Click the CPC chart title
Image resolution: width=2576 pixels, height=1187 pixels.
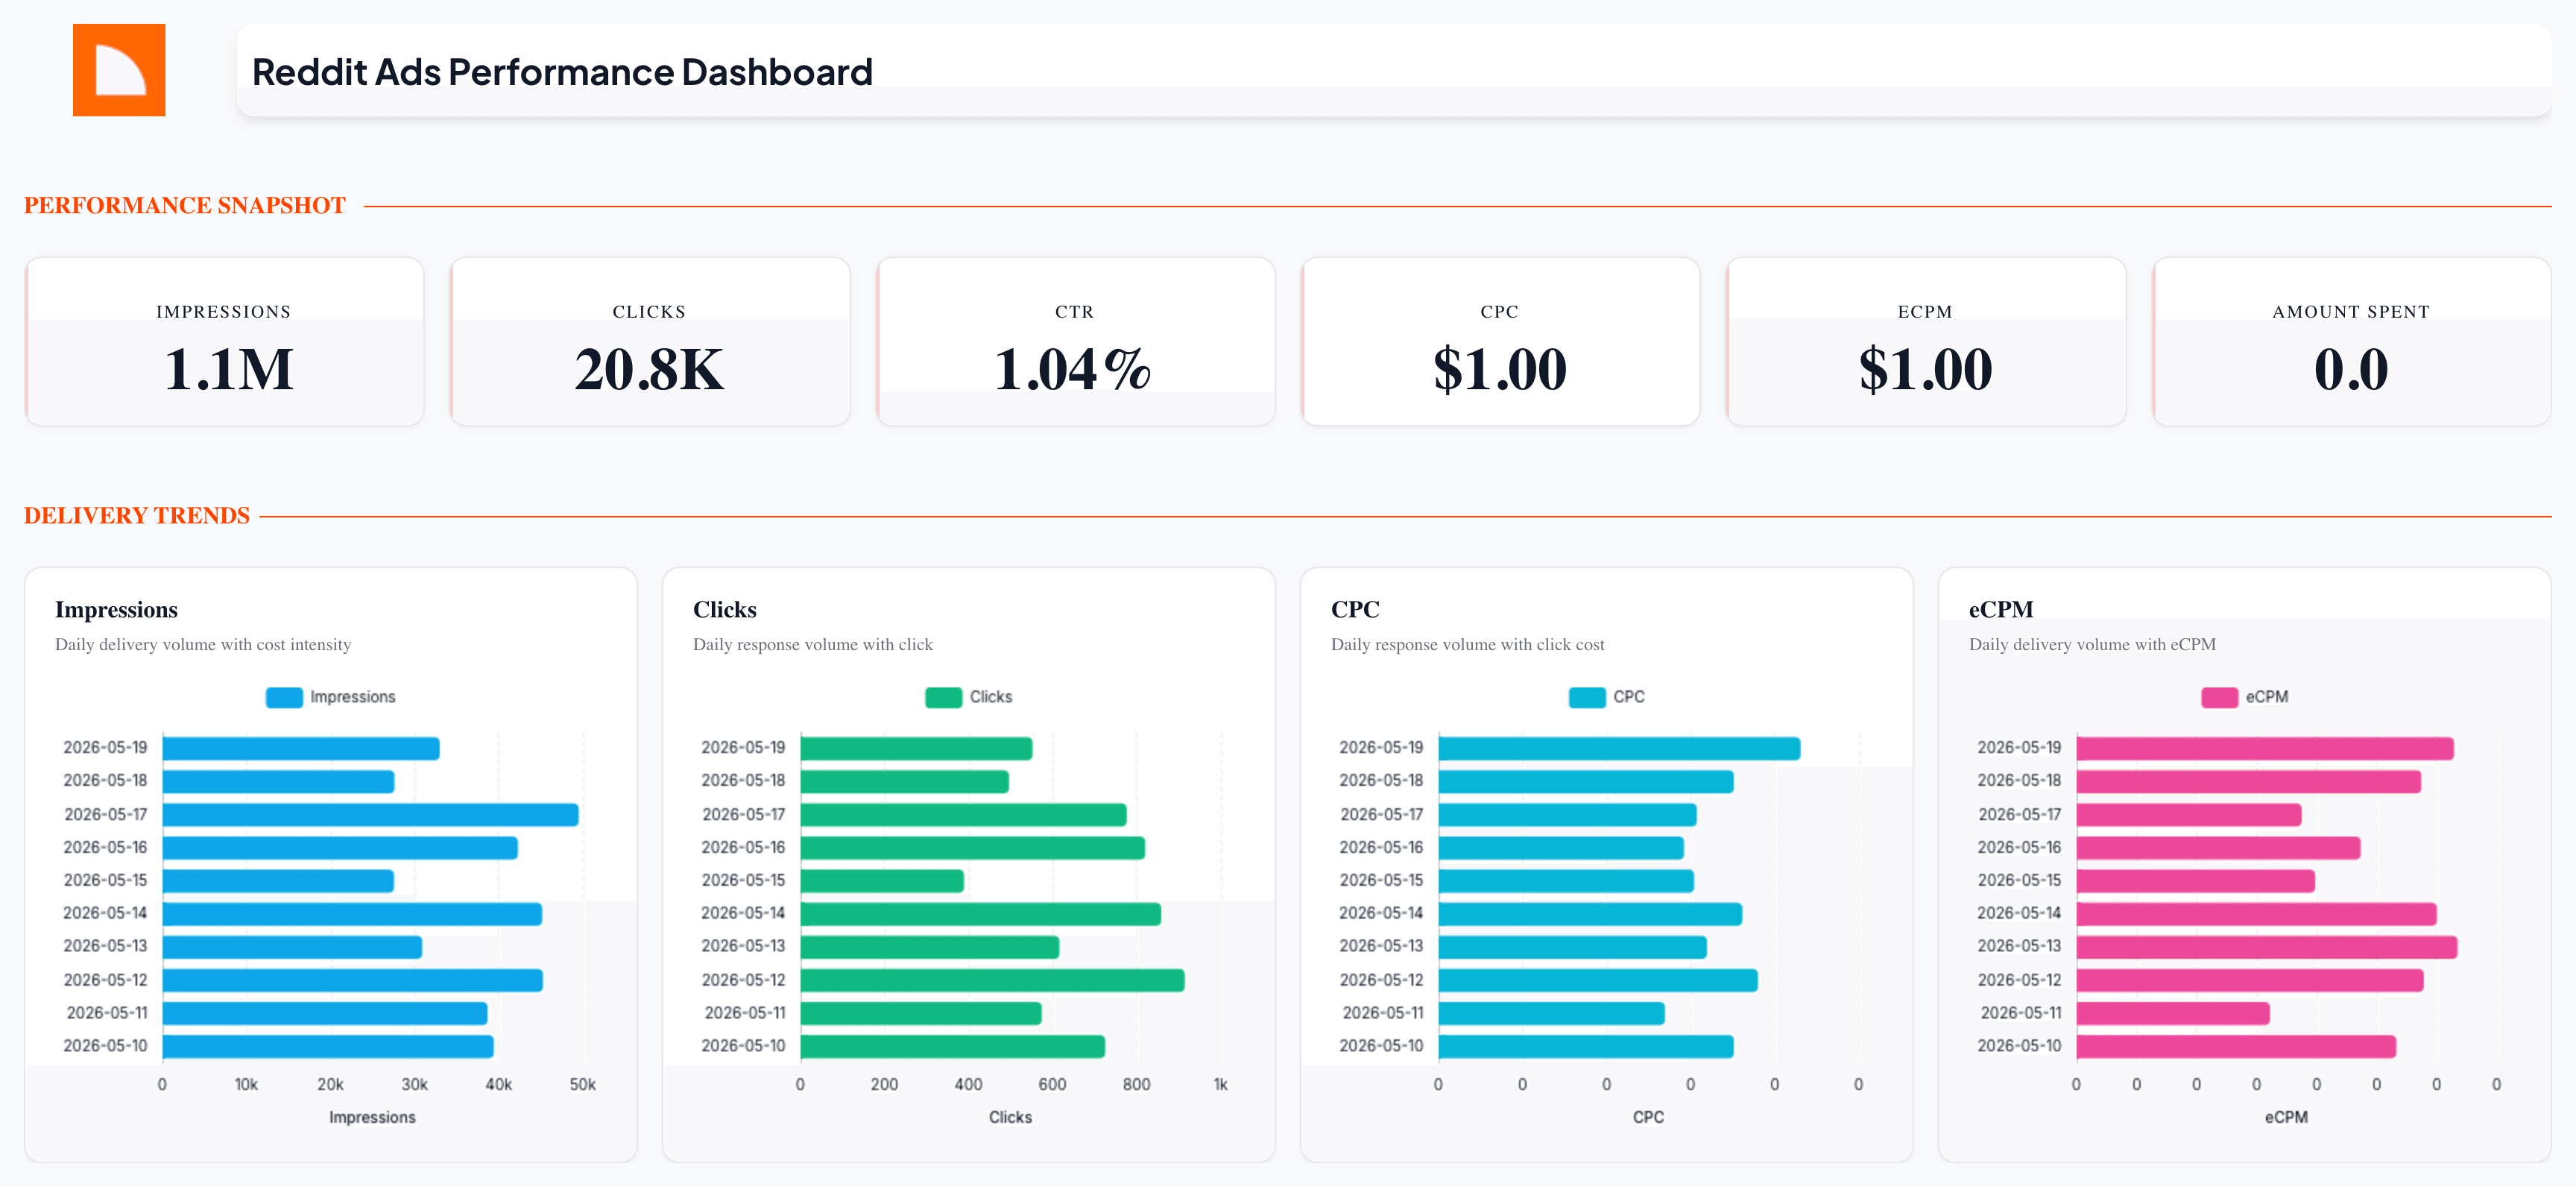[1355, 609]
